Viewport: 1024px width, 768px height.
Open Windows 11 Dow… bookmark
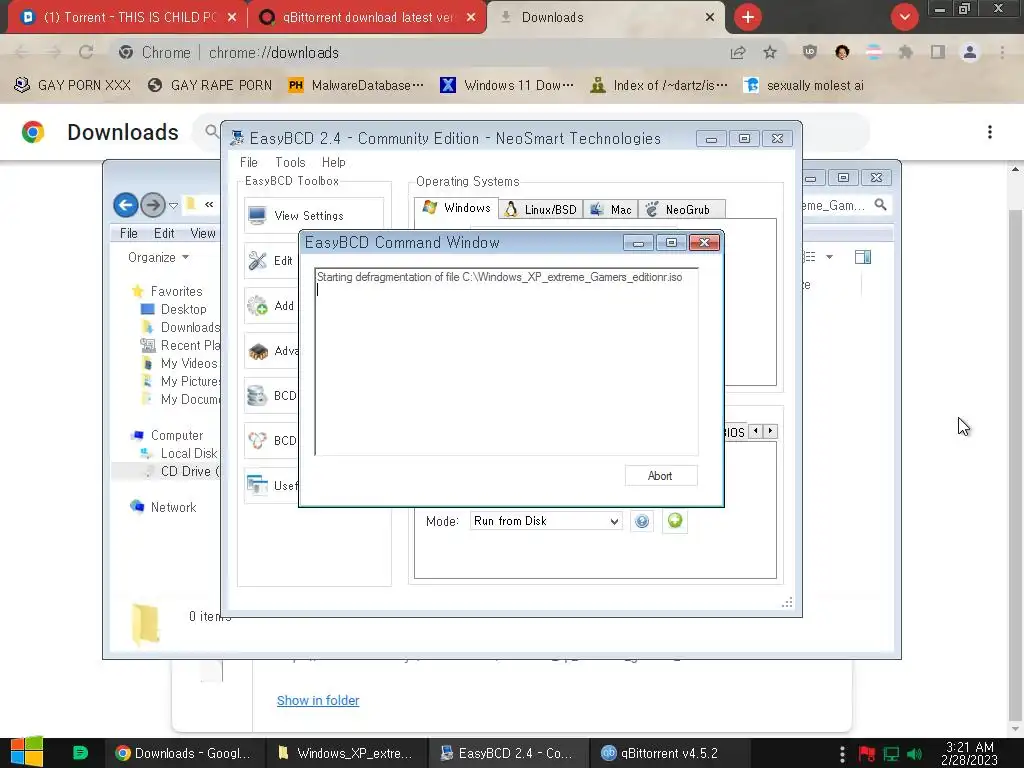tap(507, 85)
